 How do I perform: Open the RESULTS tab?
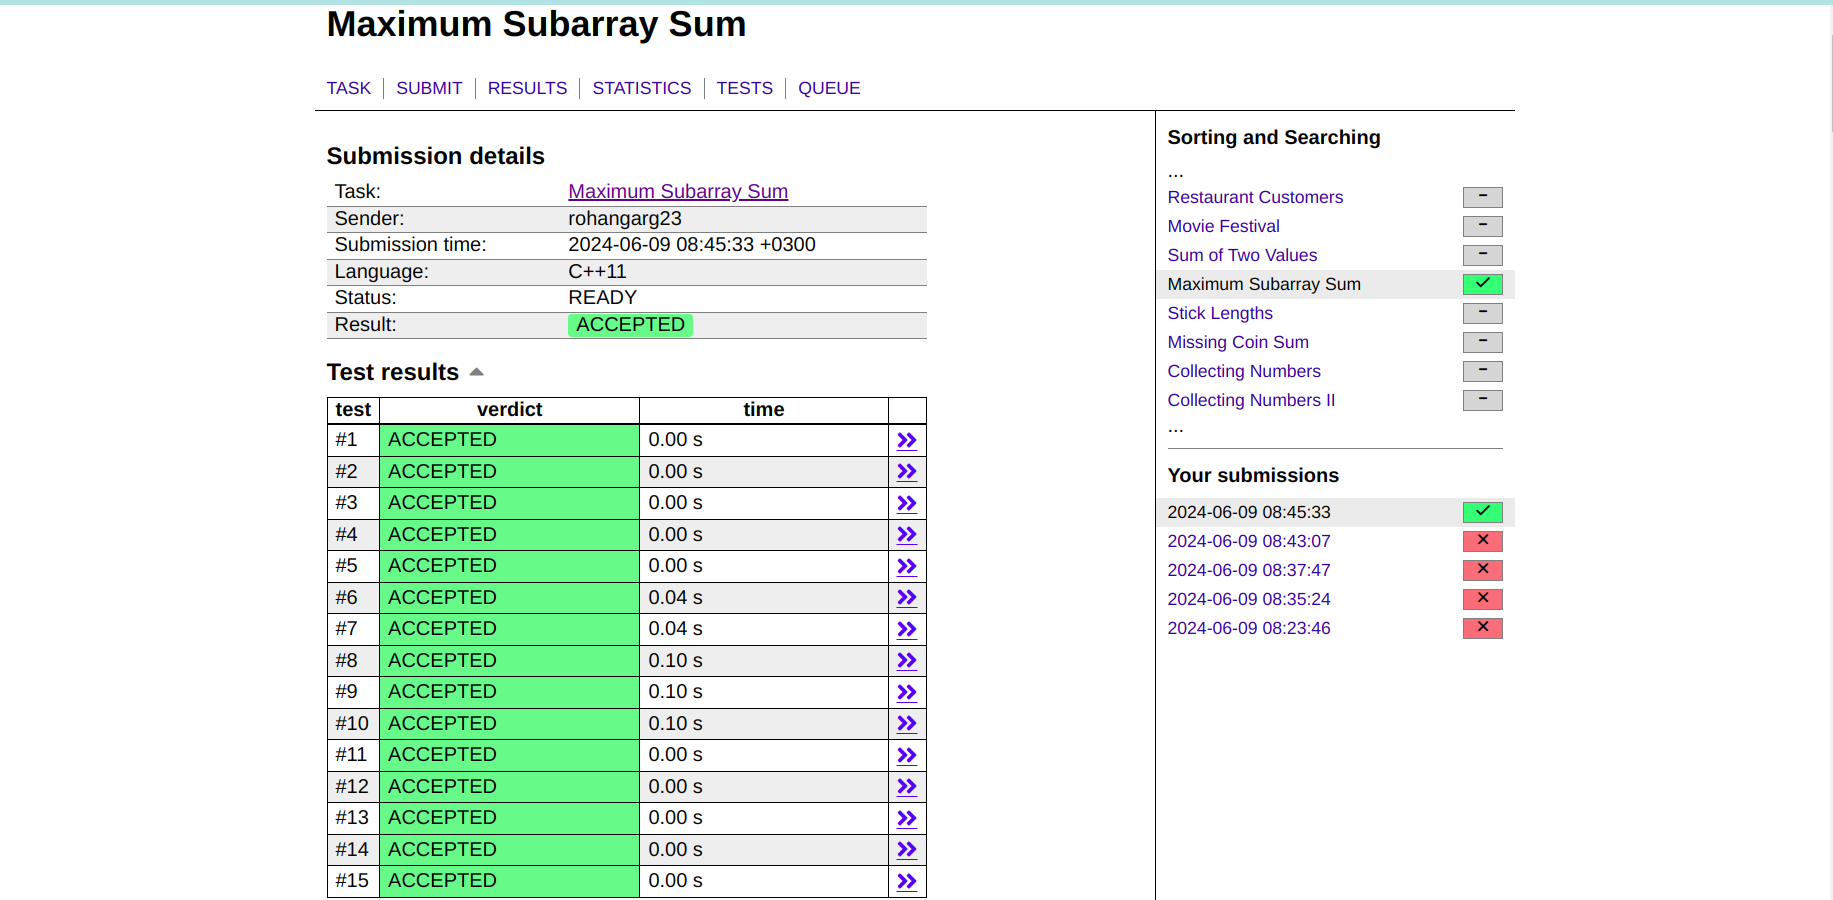click(x=527, y=88)
